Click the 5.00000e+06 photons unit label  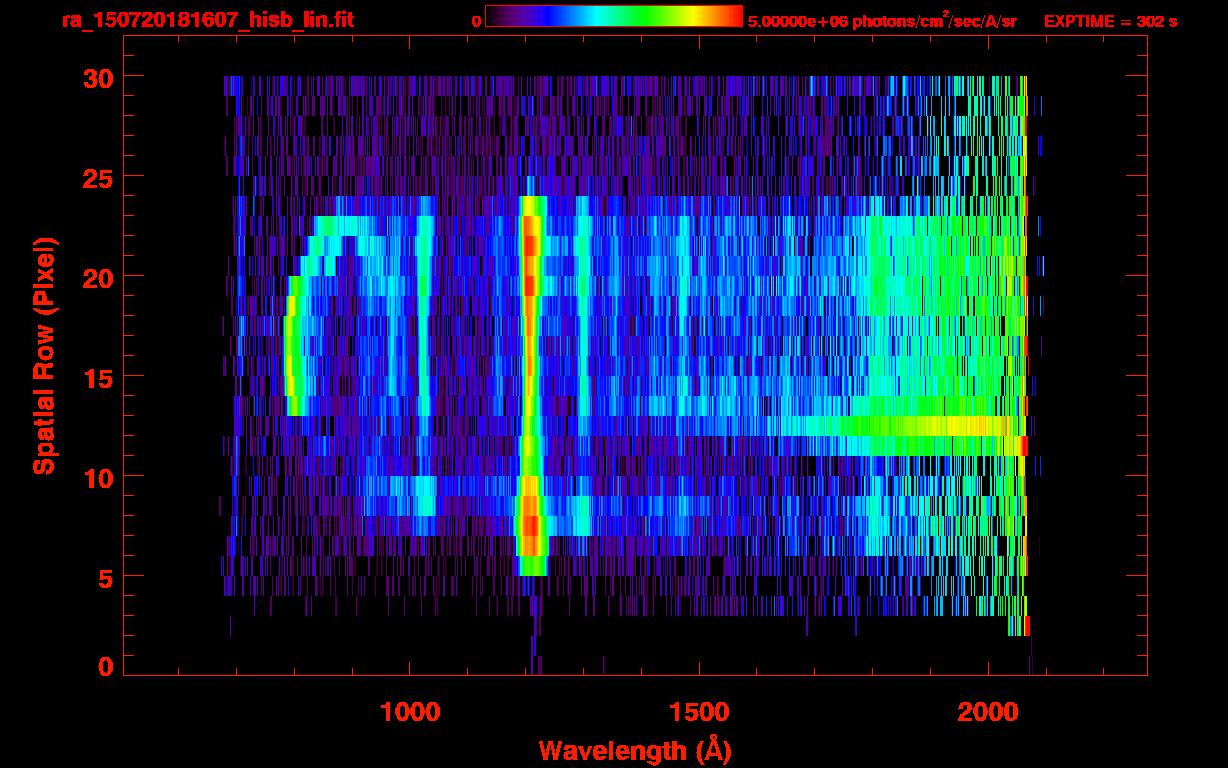click(x=882, y=21)
